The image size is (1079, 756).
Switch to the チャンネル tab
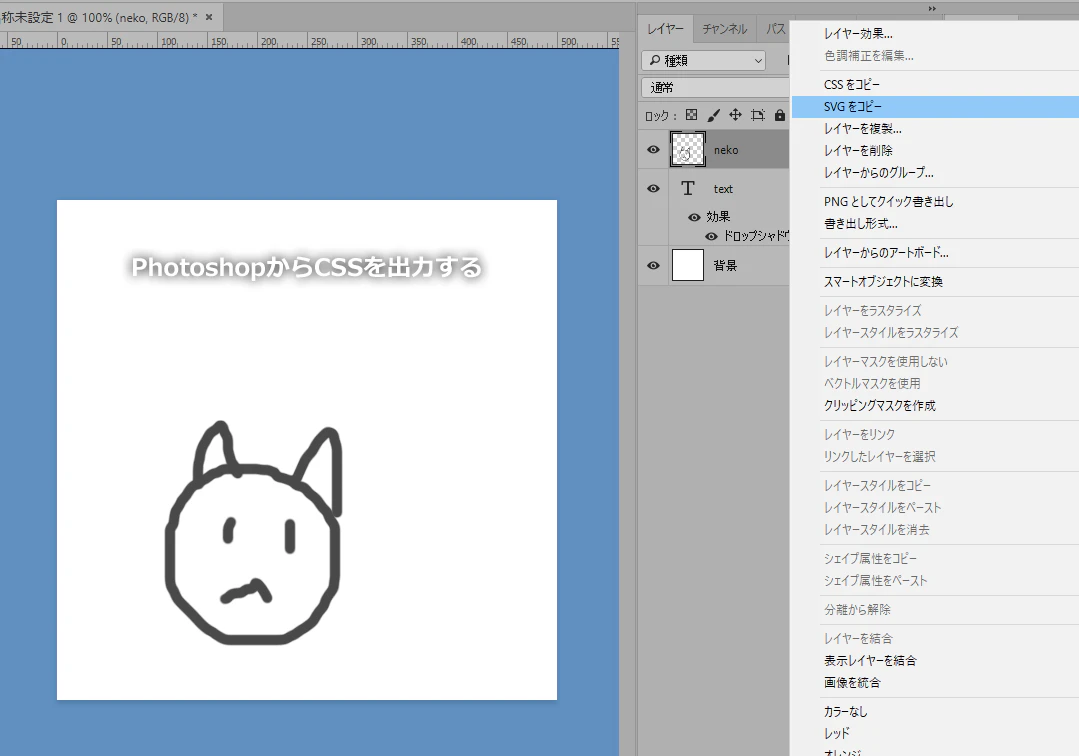coord(725,29)
